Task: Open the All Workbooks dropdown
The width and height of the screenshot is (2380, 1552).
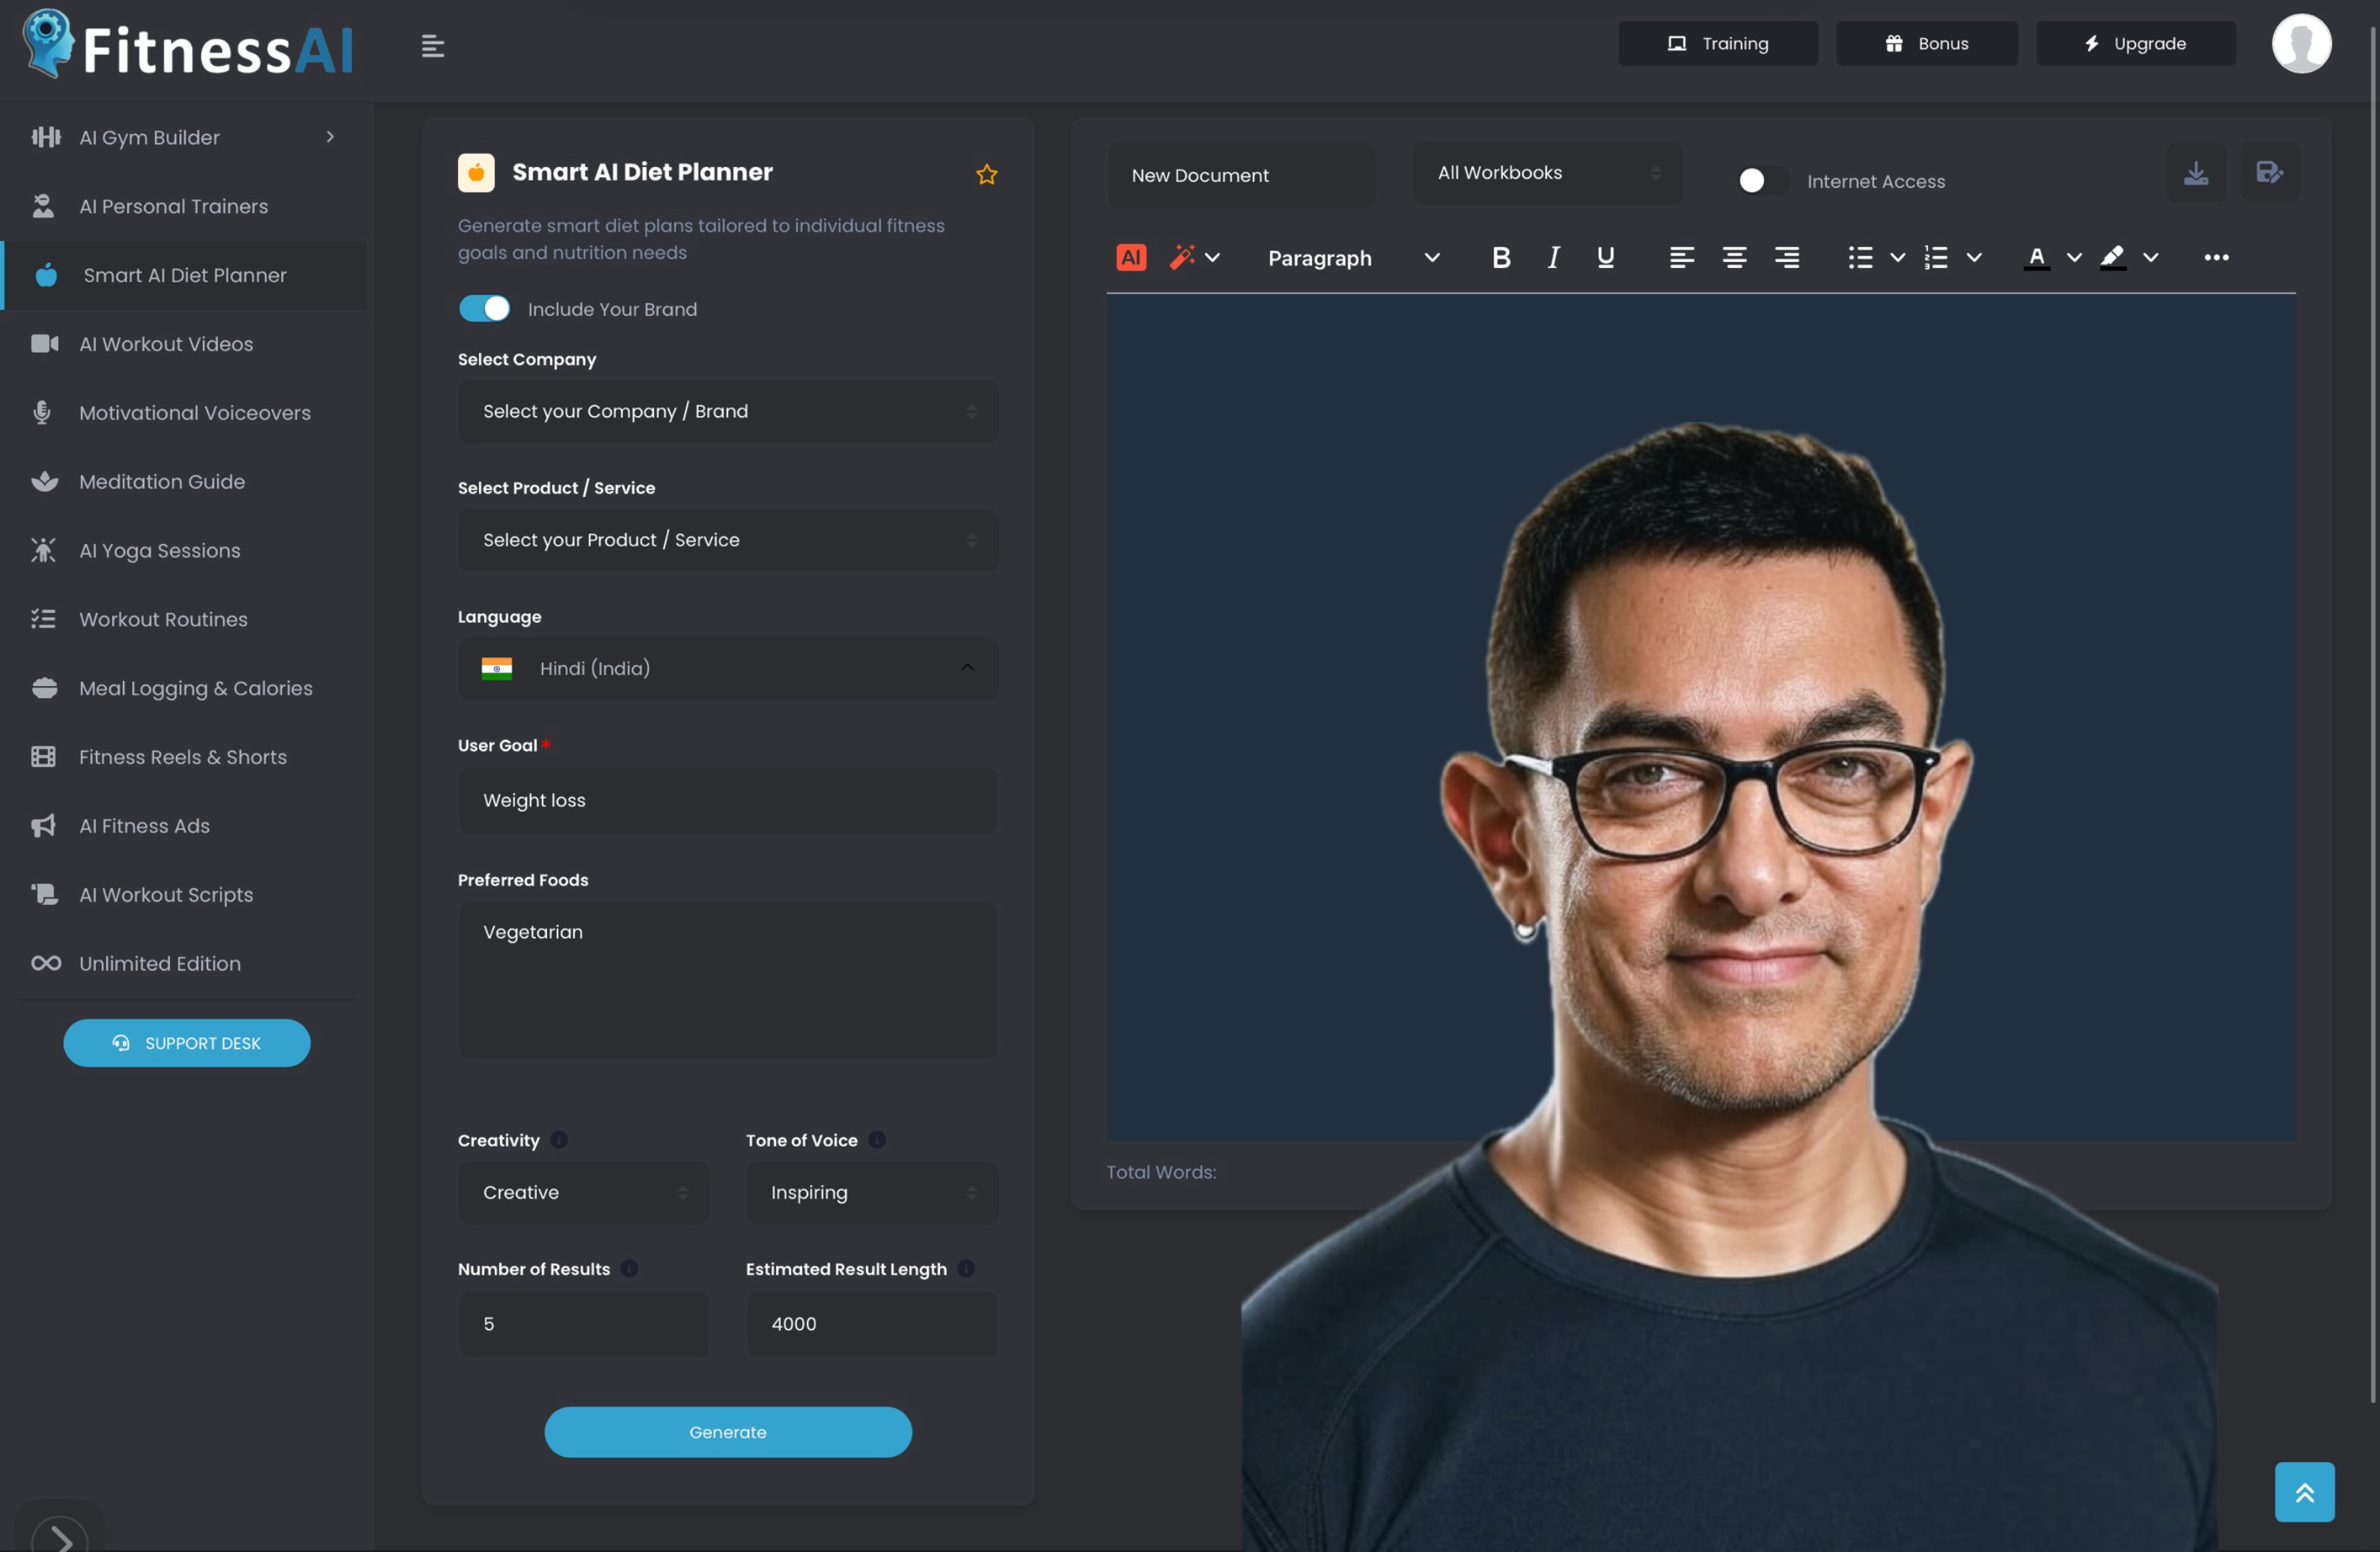Action: [1546, 173]
